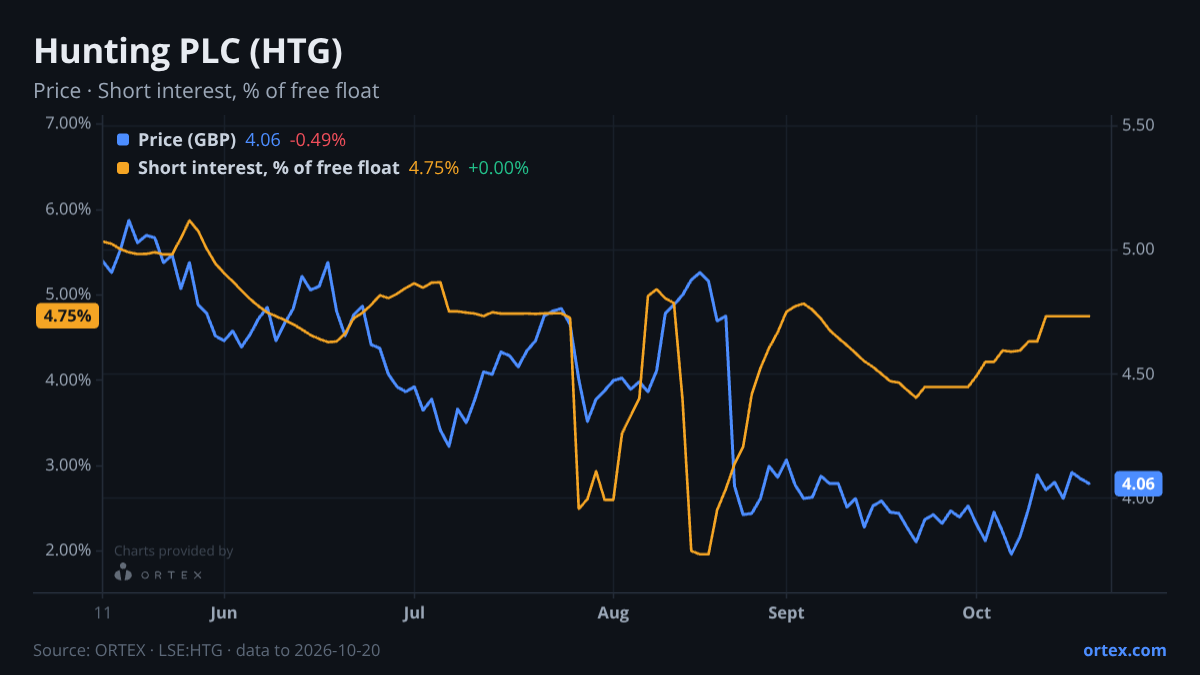Click the 4.00% left axis label
This screenshot has width=1200, height=675.
point(68,380)
